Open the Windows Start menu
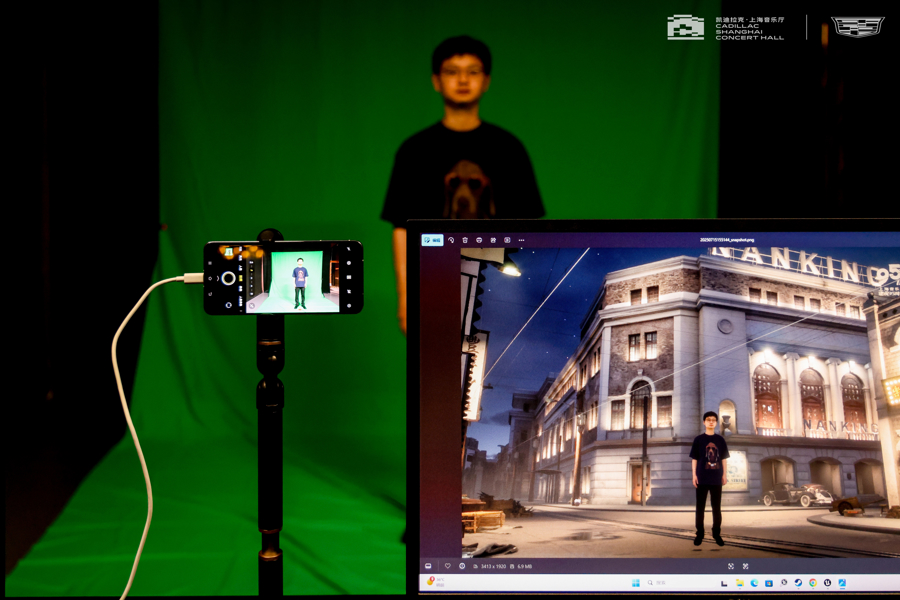The image size is (900, 600). 636,583
